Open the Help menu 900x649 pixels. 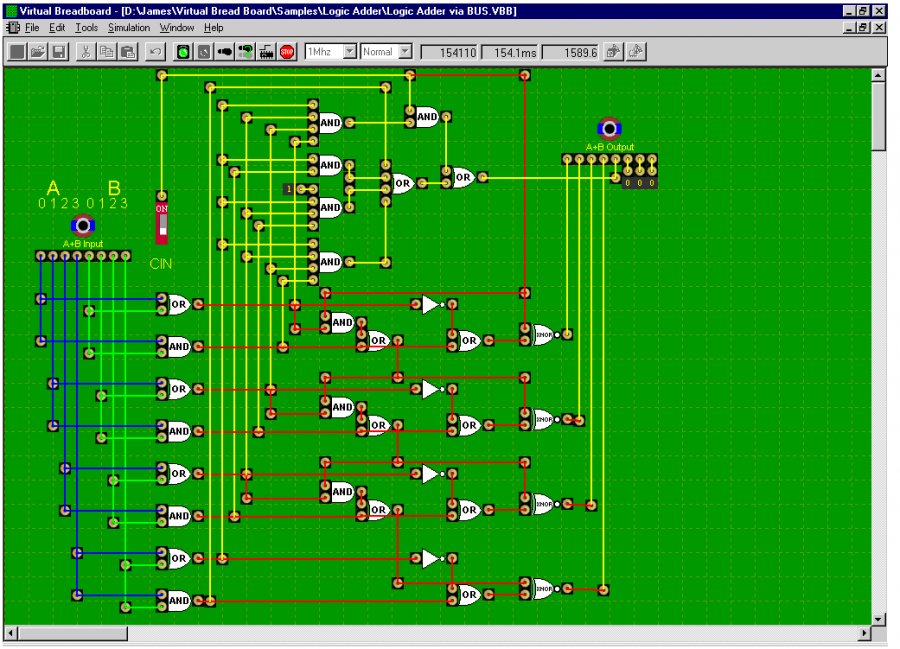[x=214, y=28]
